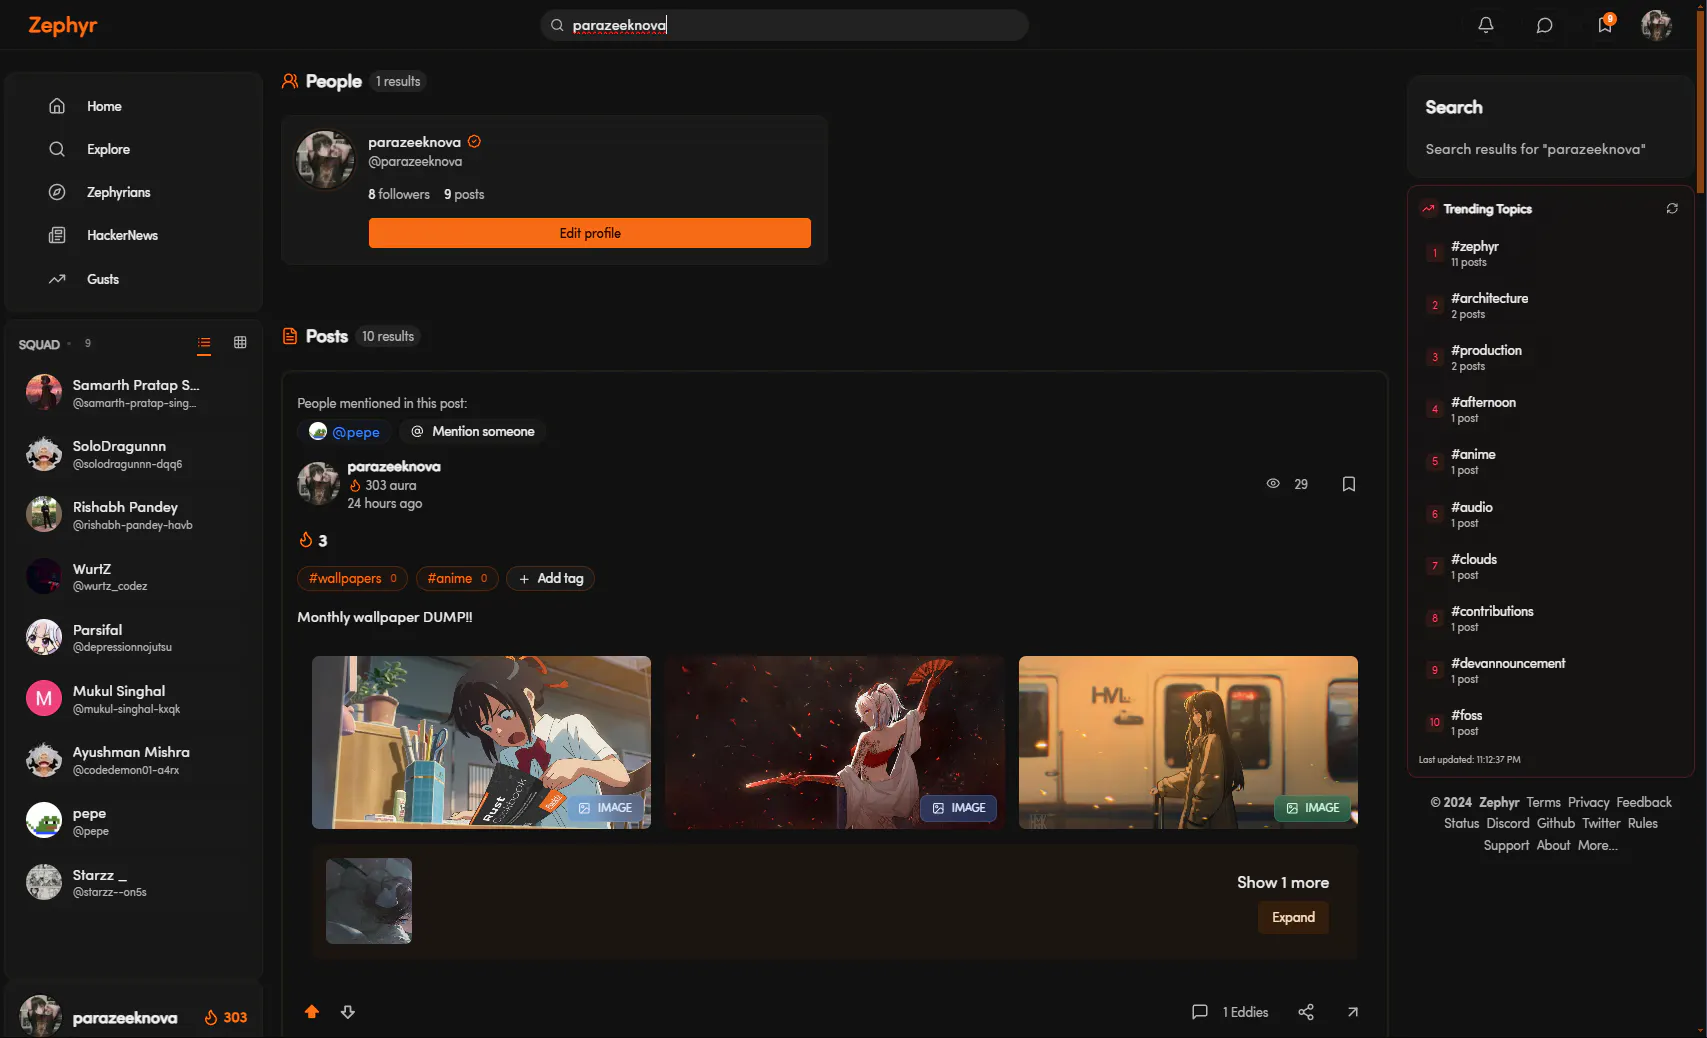Viewport: 1707px width, 1038px height.
Task: Open bookmarks icon in top bar
Action: [1605, 25]
